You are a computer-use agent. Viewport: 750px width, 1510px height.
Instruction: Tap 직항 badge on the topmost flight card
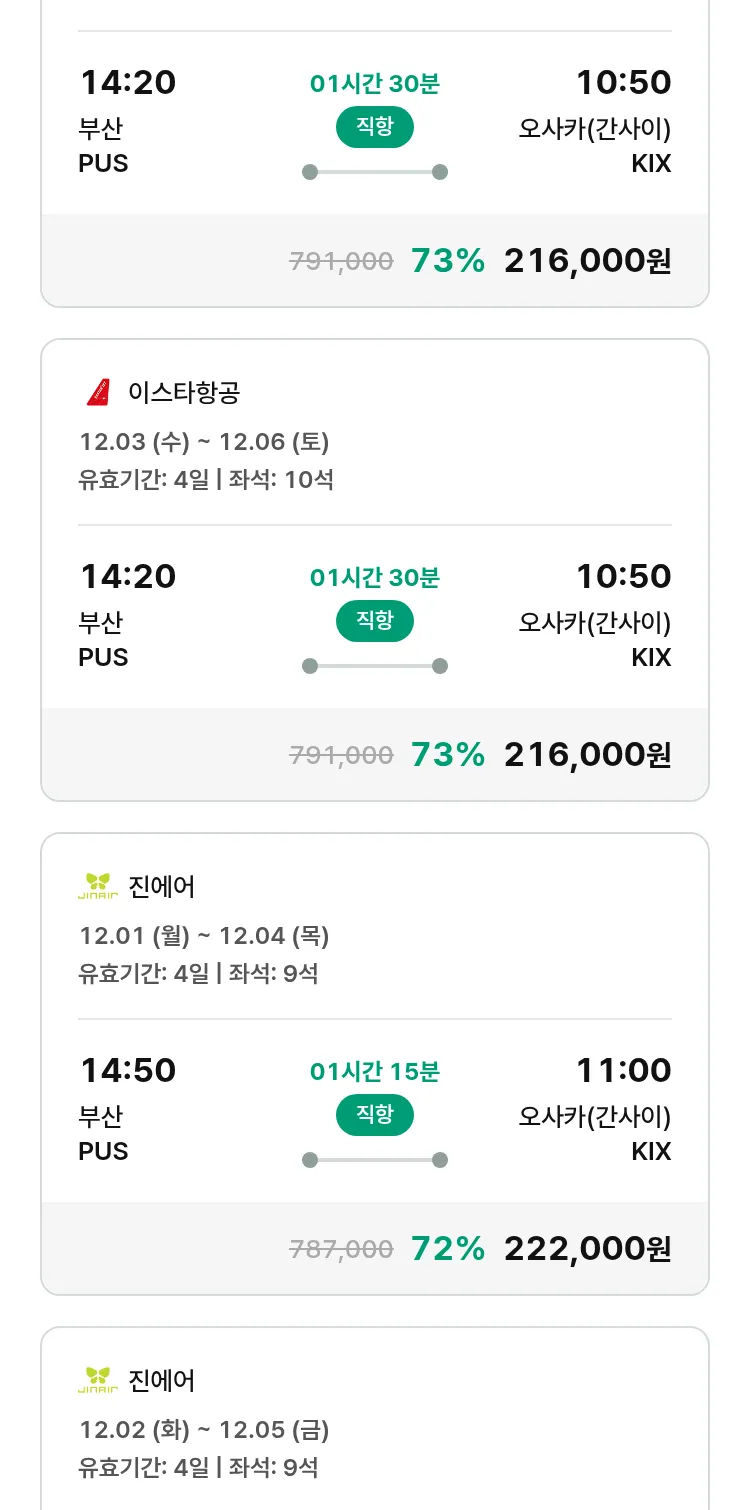pos(374,127)
